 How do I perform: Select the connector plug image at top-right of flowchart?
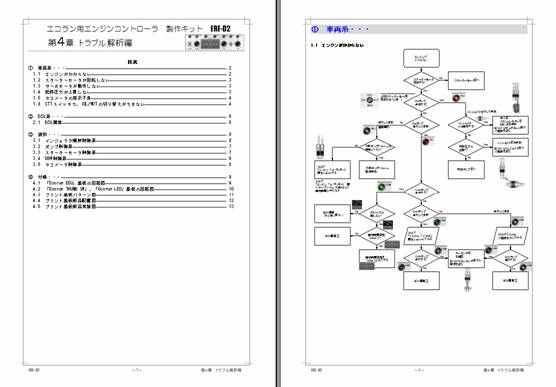(516, 98)
